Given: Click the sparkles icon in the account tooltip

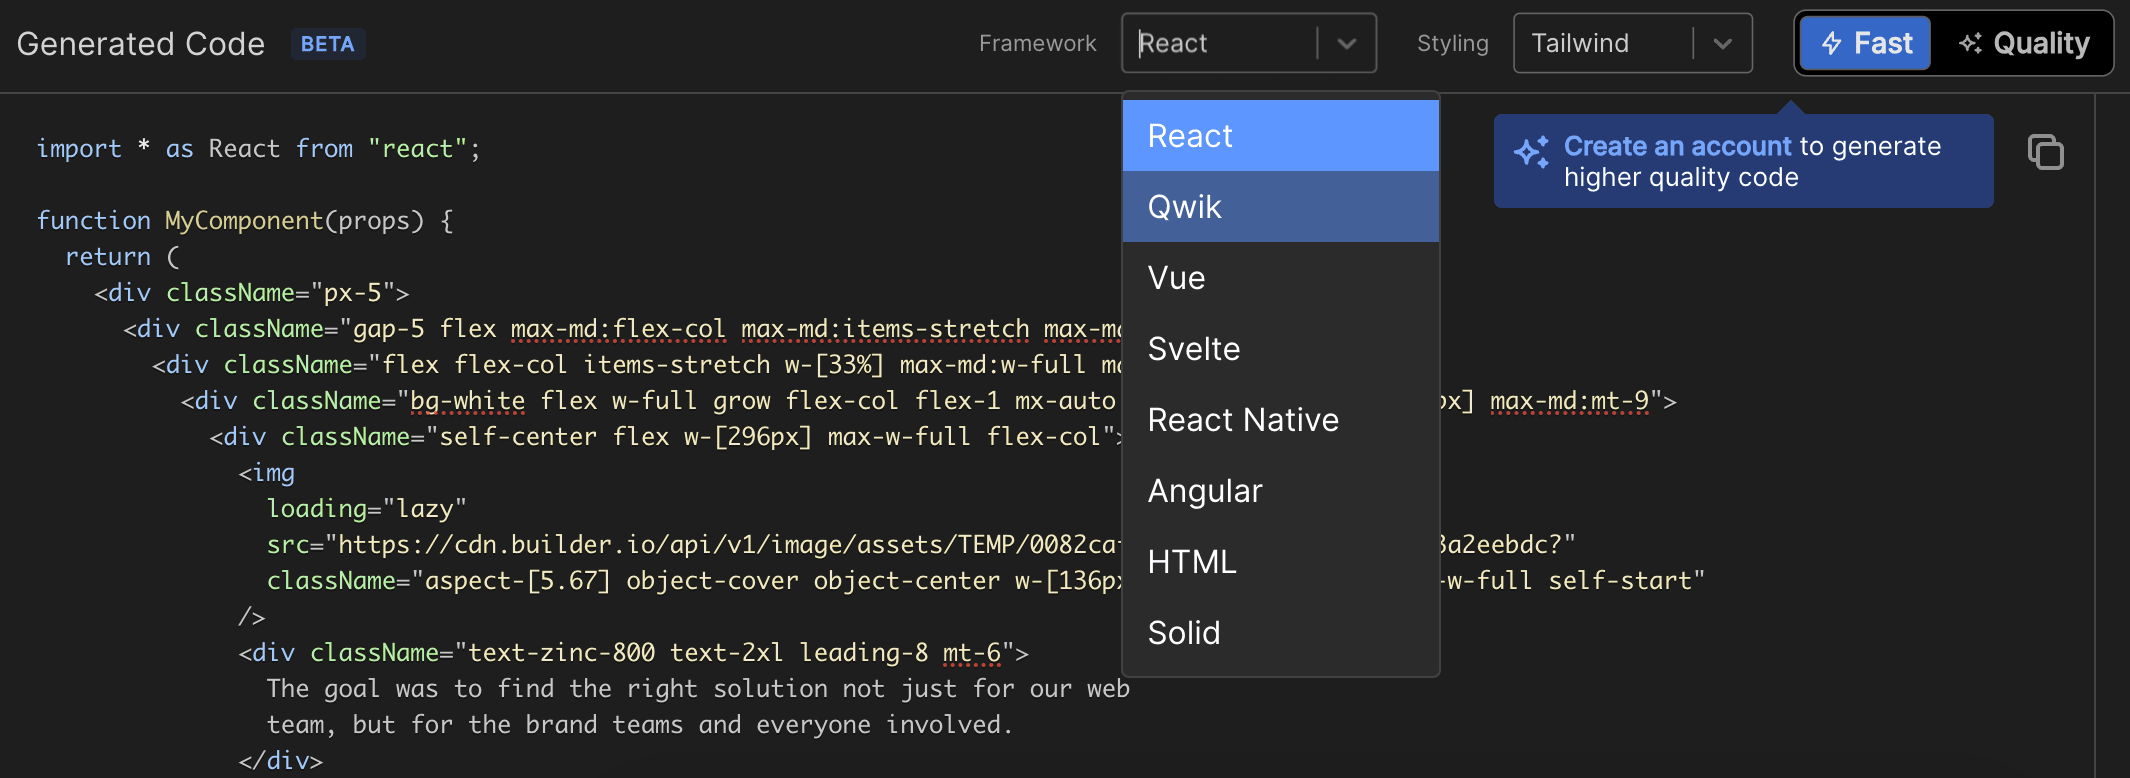Looking at the screenshot, I should coord(1531,152).
